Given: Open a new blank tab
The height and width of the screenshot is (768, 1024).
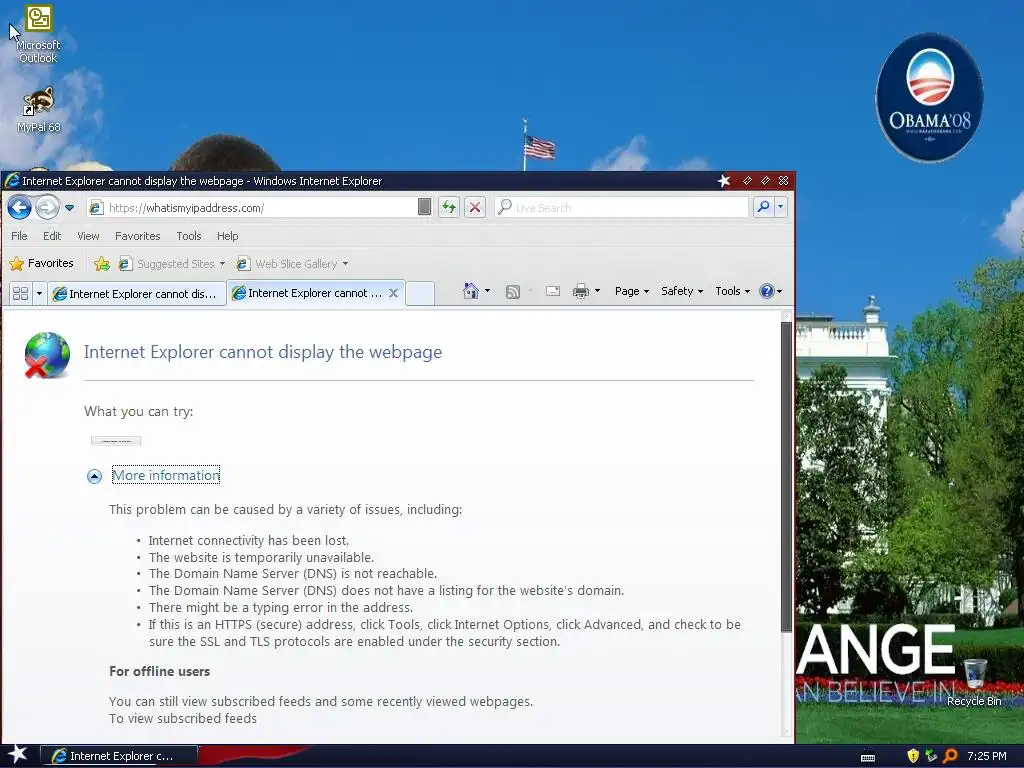Looking at the screenshot, I should [420, 293].
